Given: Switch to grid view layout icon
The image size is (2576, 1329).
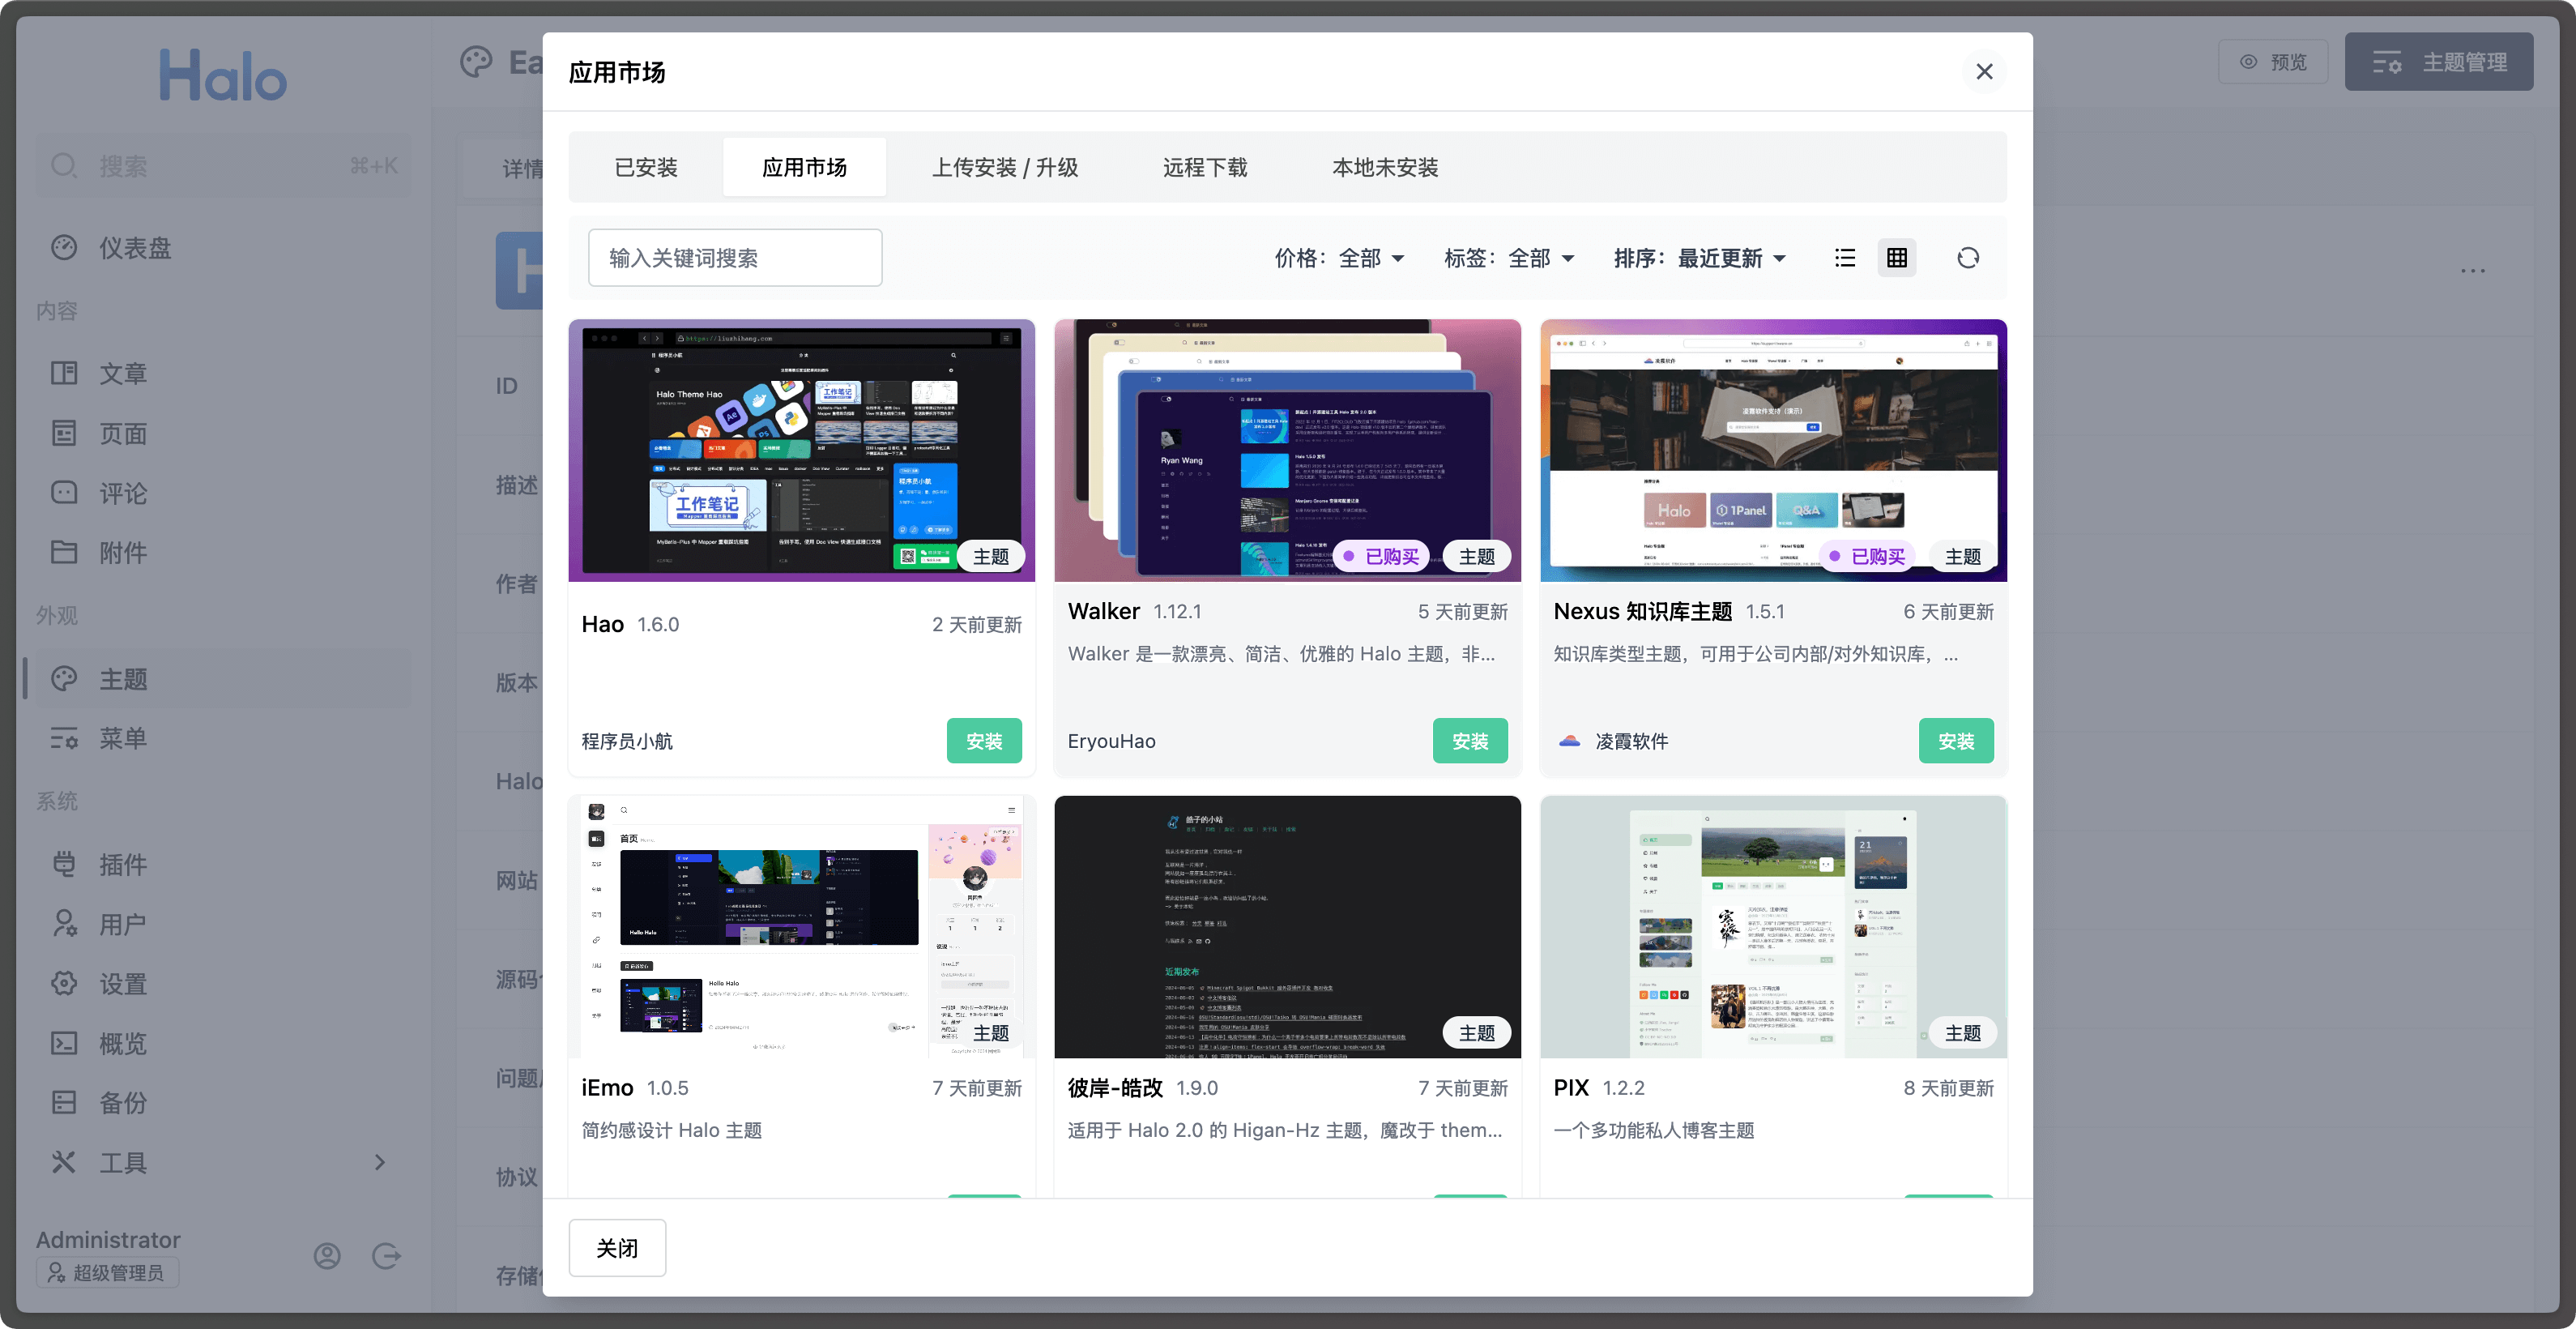Looking at the screenshot, I should point(1897,258).
